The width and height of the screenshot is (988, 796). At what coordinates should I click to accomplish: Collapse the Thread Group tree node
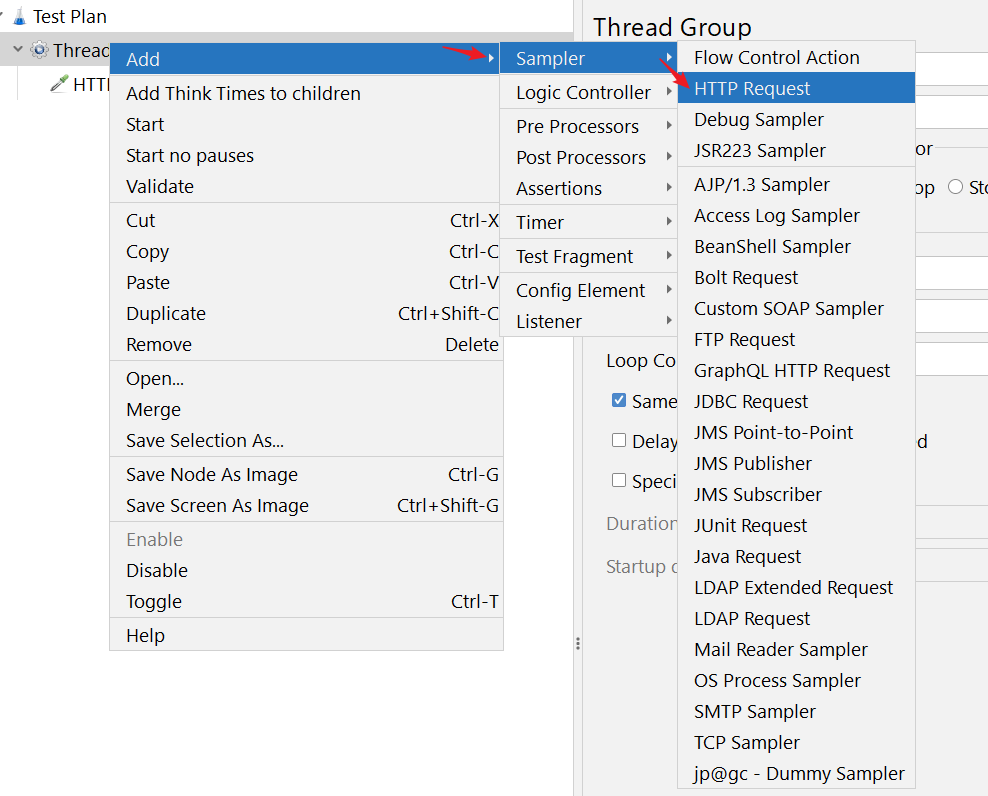[17, 50]
